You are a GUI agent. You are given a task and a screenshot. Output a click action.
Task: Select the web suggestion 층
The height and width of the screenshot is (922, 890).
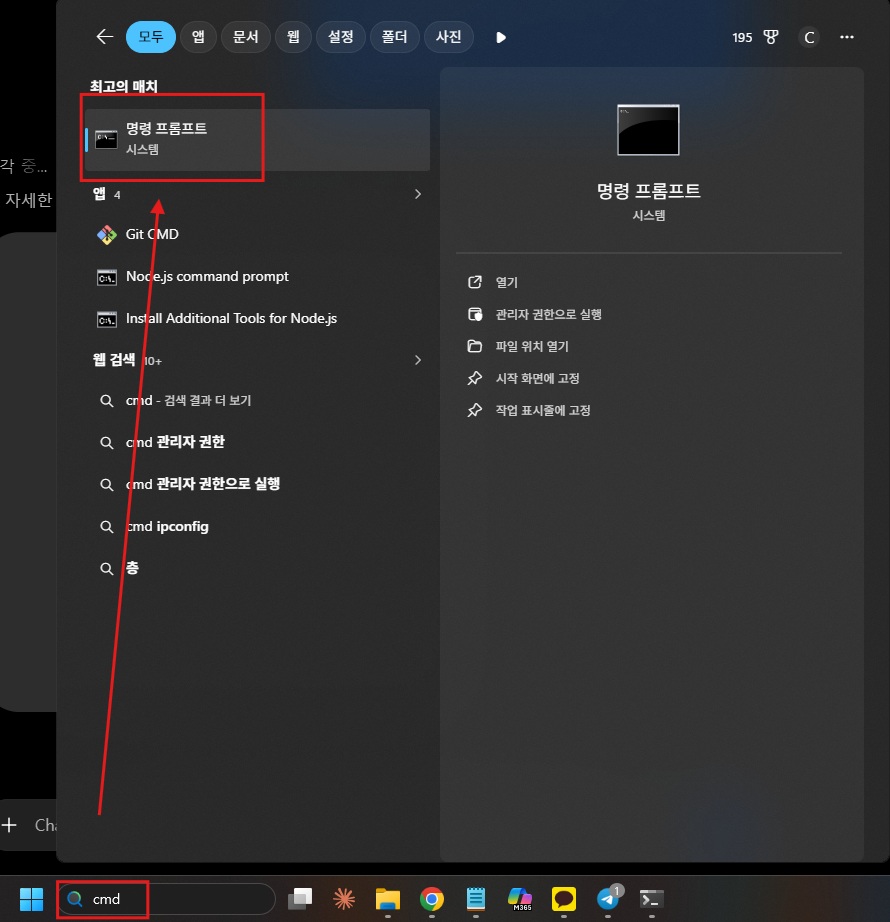pyautogui.click(x=257, y=568)
